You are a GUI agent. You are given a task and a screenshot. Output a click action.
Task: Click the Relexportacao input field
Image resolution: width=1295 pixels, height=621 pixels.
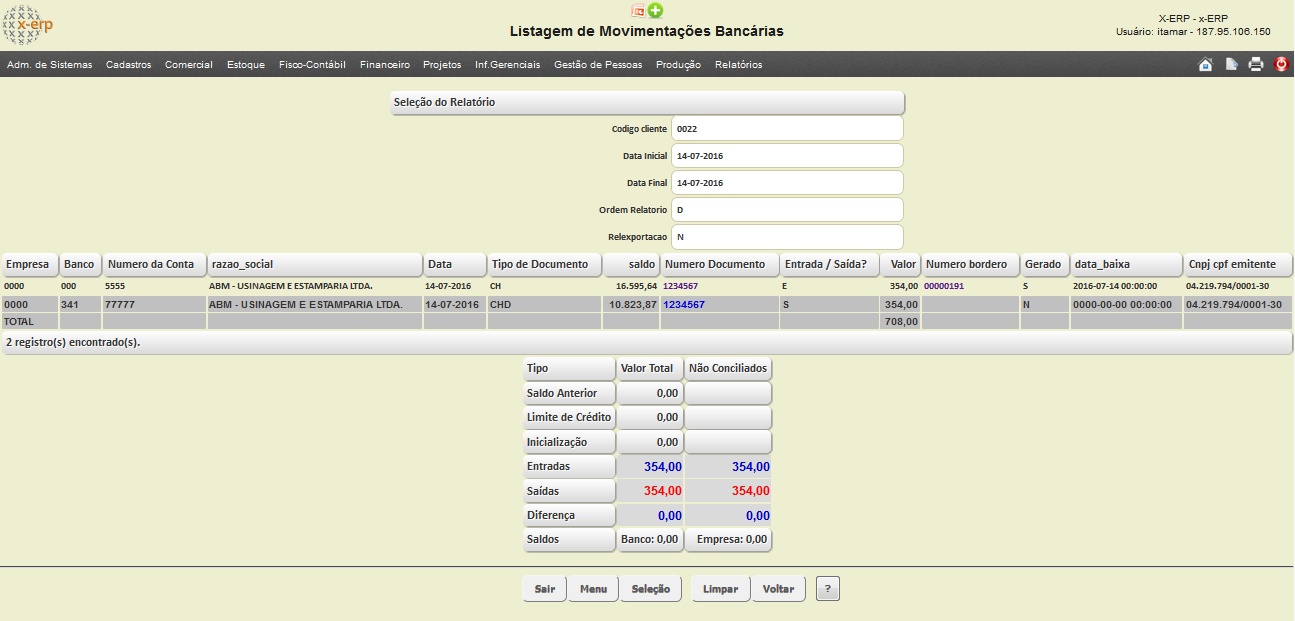(787, 237)
